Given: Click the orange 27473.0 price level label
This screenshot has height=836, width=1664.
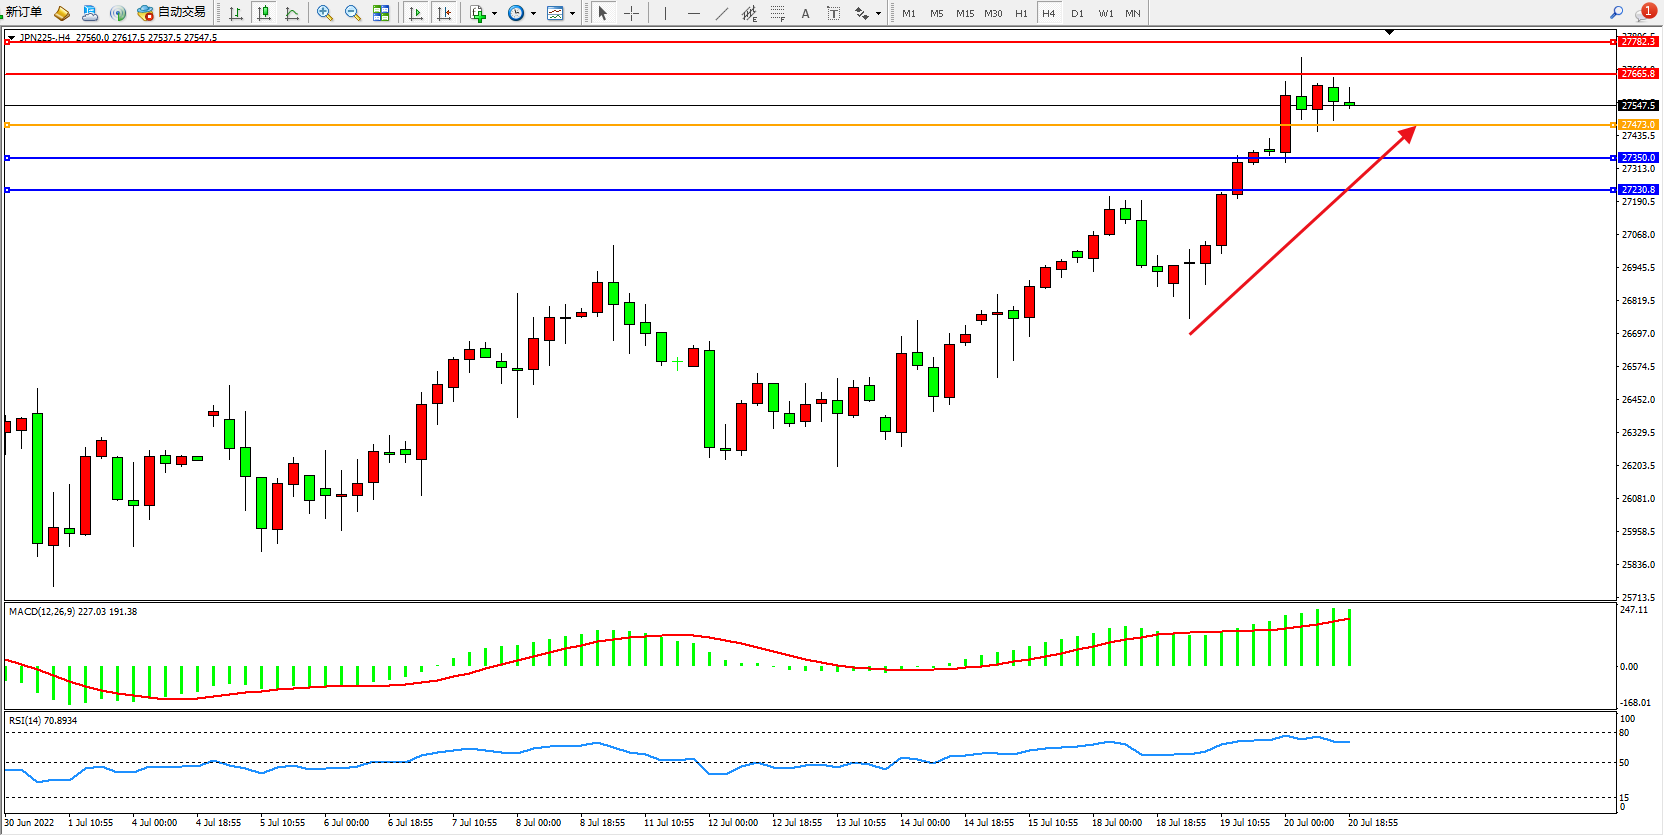Looking at the screenshot, I should coord(1638,125).
